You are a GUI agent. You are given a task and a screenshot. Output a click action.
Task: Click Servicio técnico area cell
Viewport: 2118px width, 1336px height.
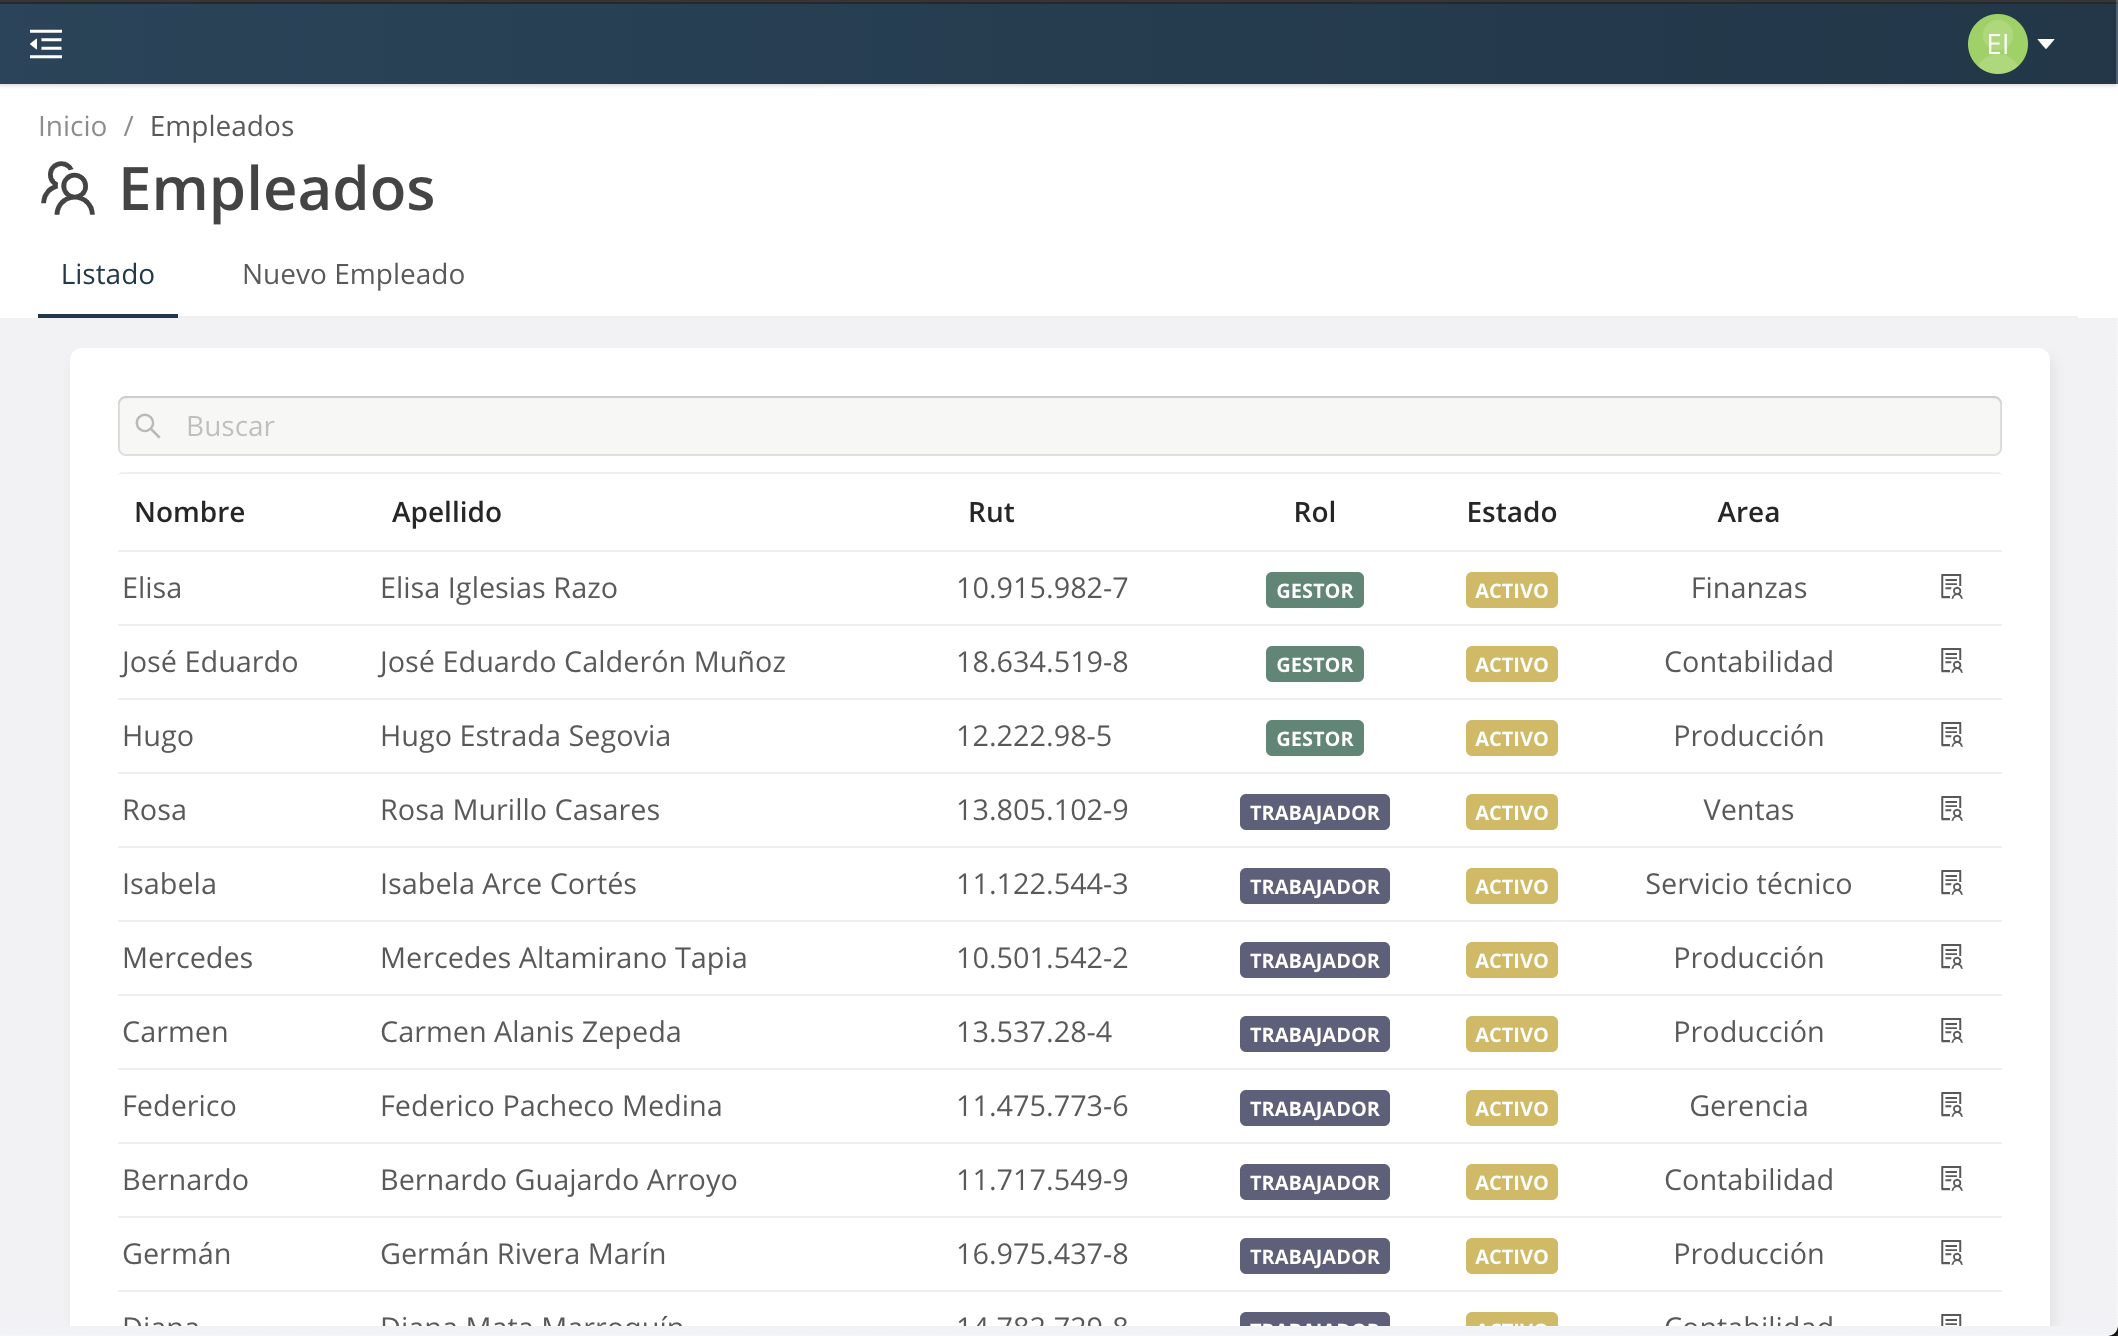pyautogui.click(x=1748, y=884)
